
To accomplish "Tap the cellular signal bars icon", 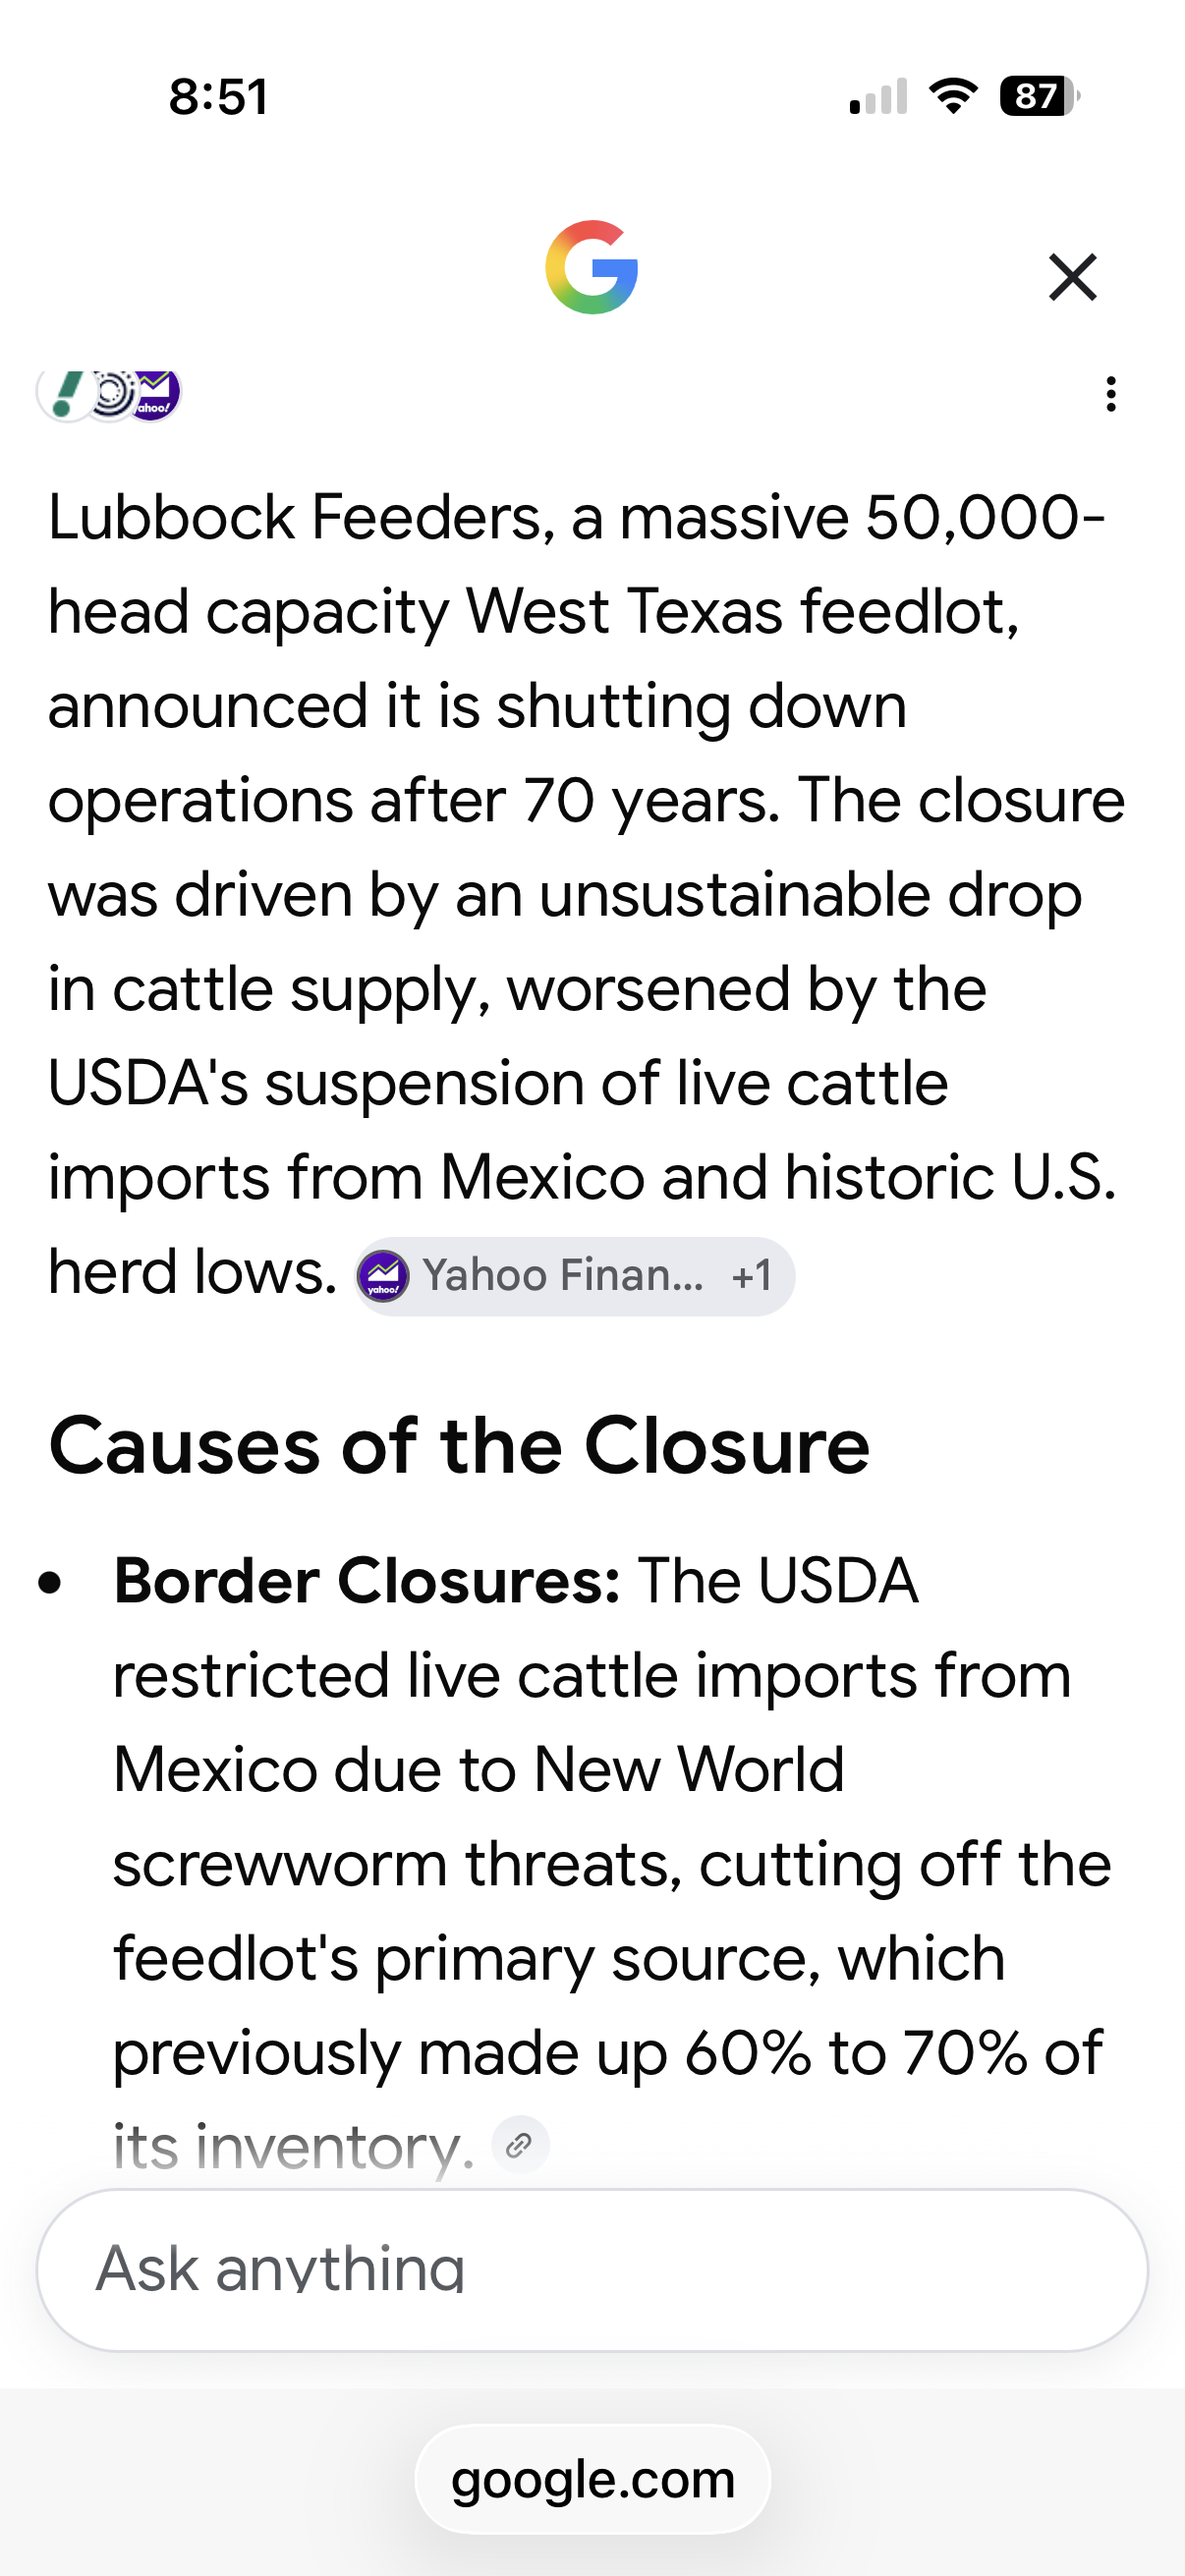I will (x=878, y=96).
